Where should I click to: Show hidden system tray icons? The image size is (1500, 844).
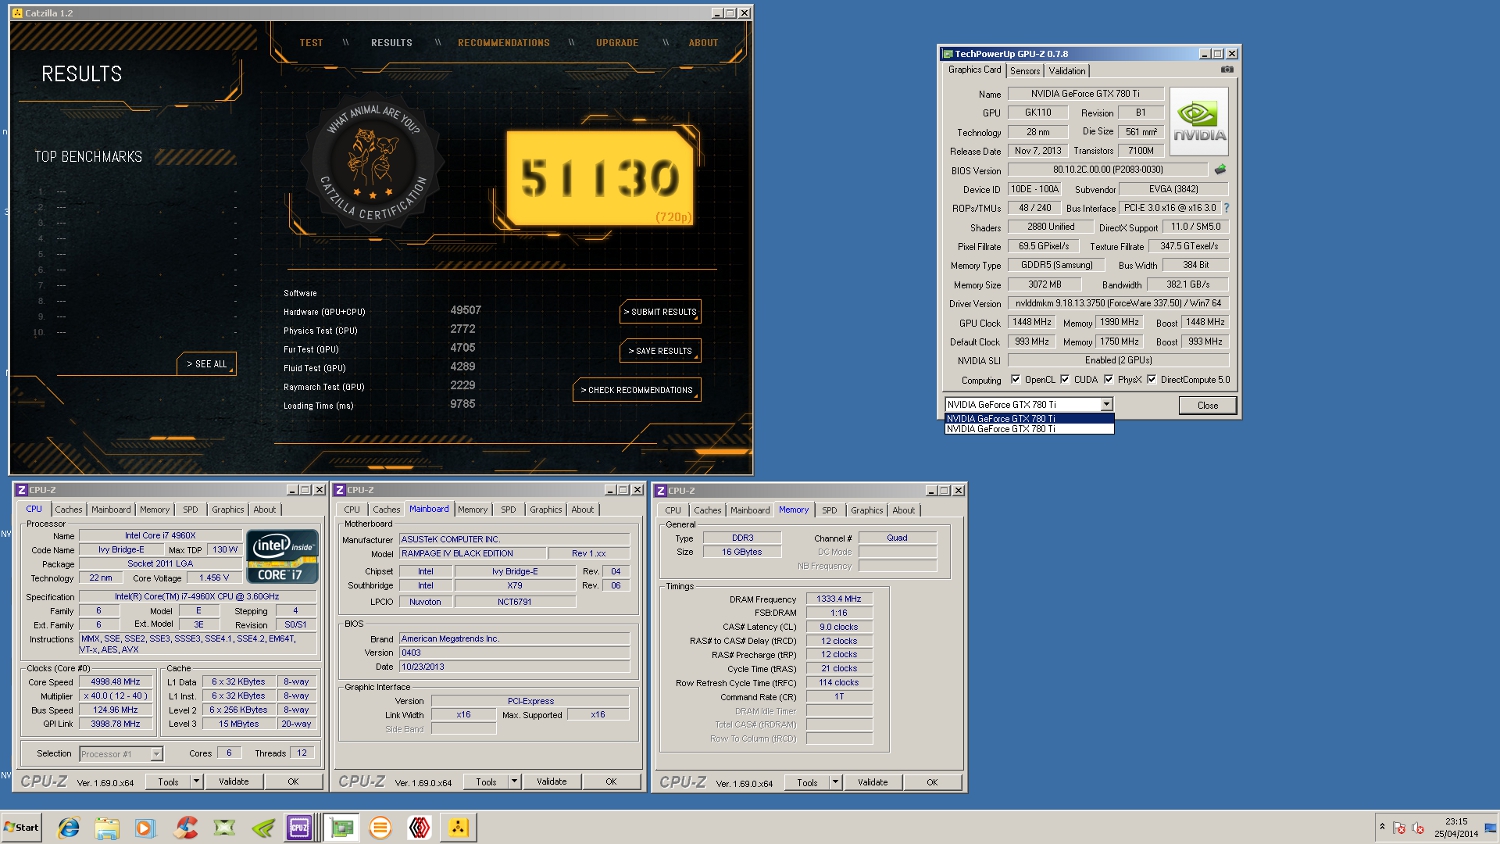tap(1382, 826)
